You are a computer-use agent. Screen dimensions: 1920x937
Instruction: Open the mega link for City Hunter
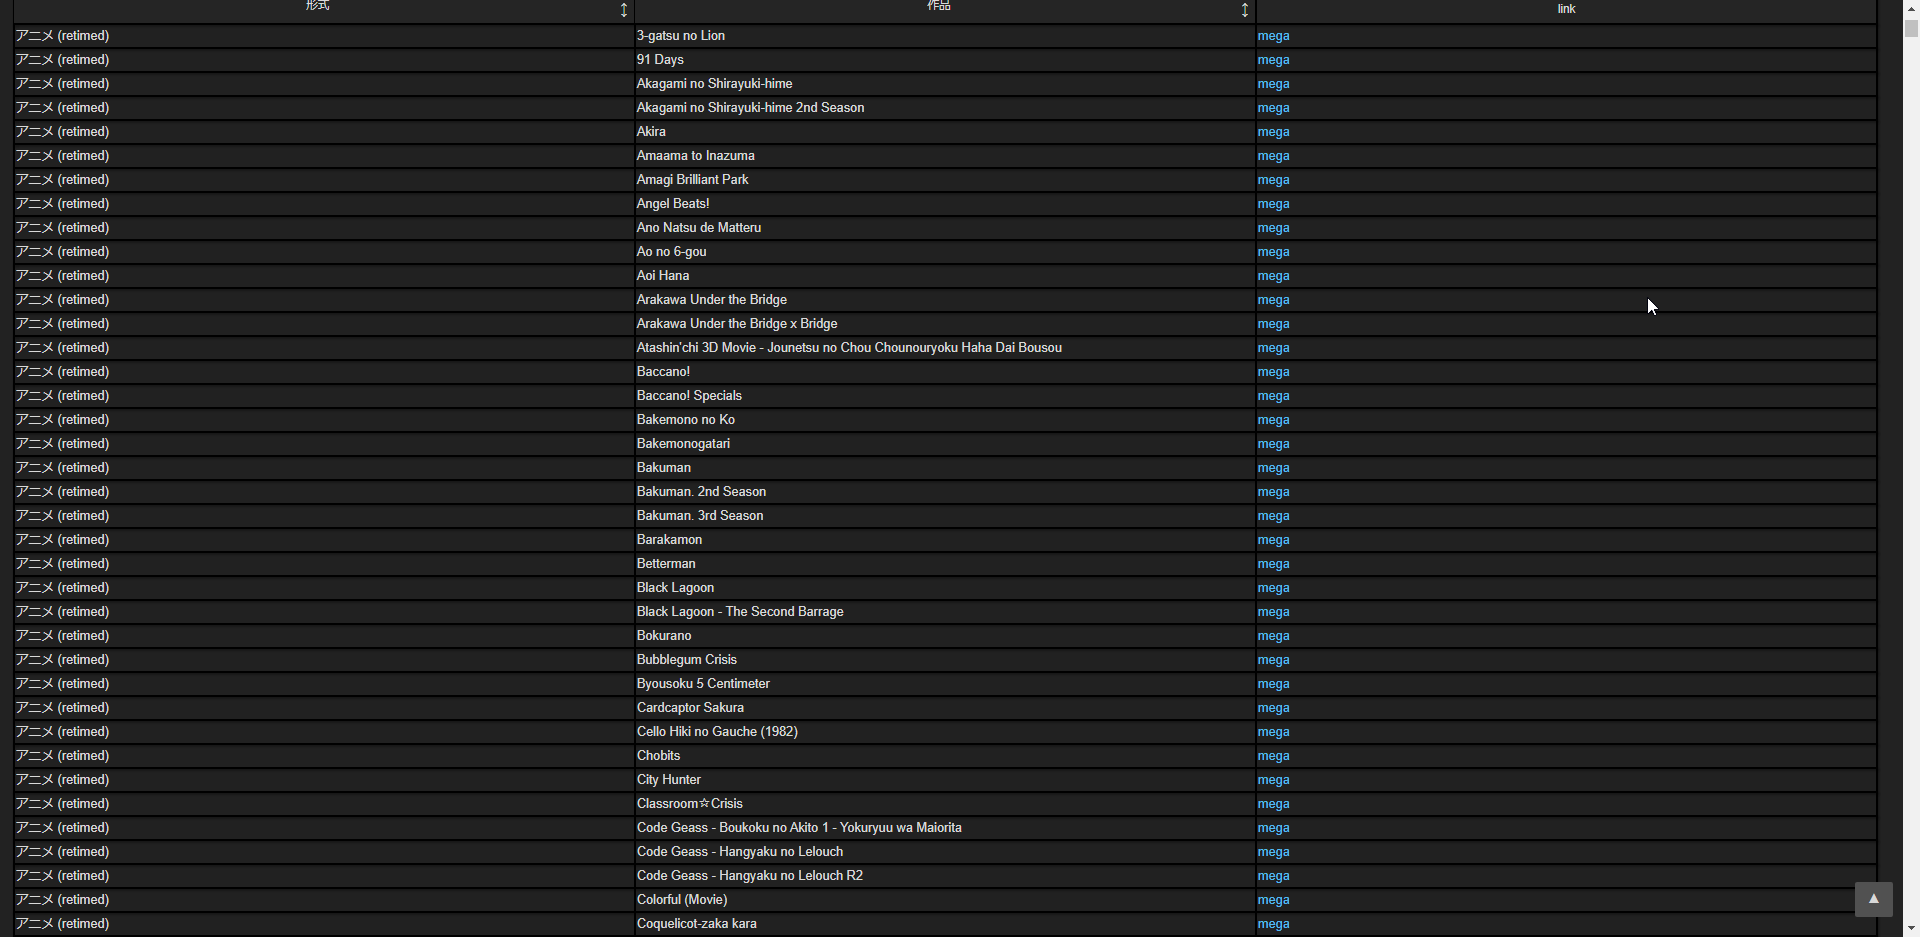pos(1273,780)
